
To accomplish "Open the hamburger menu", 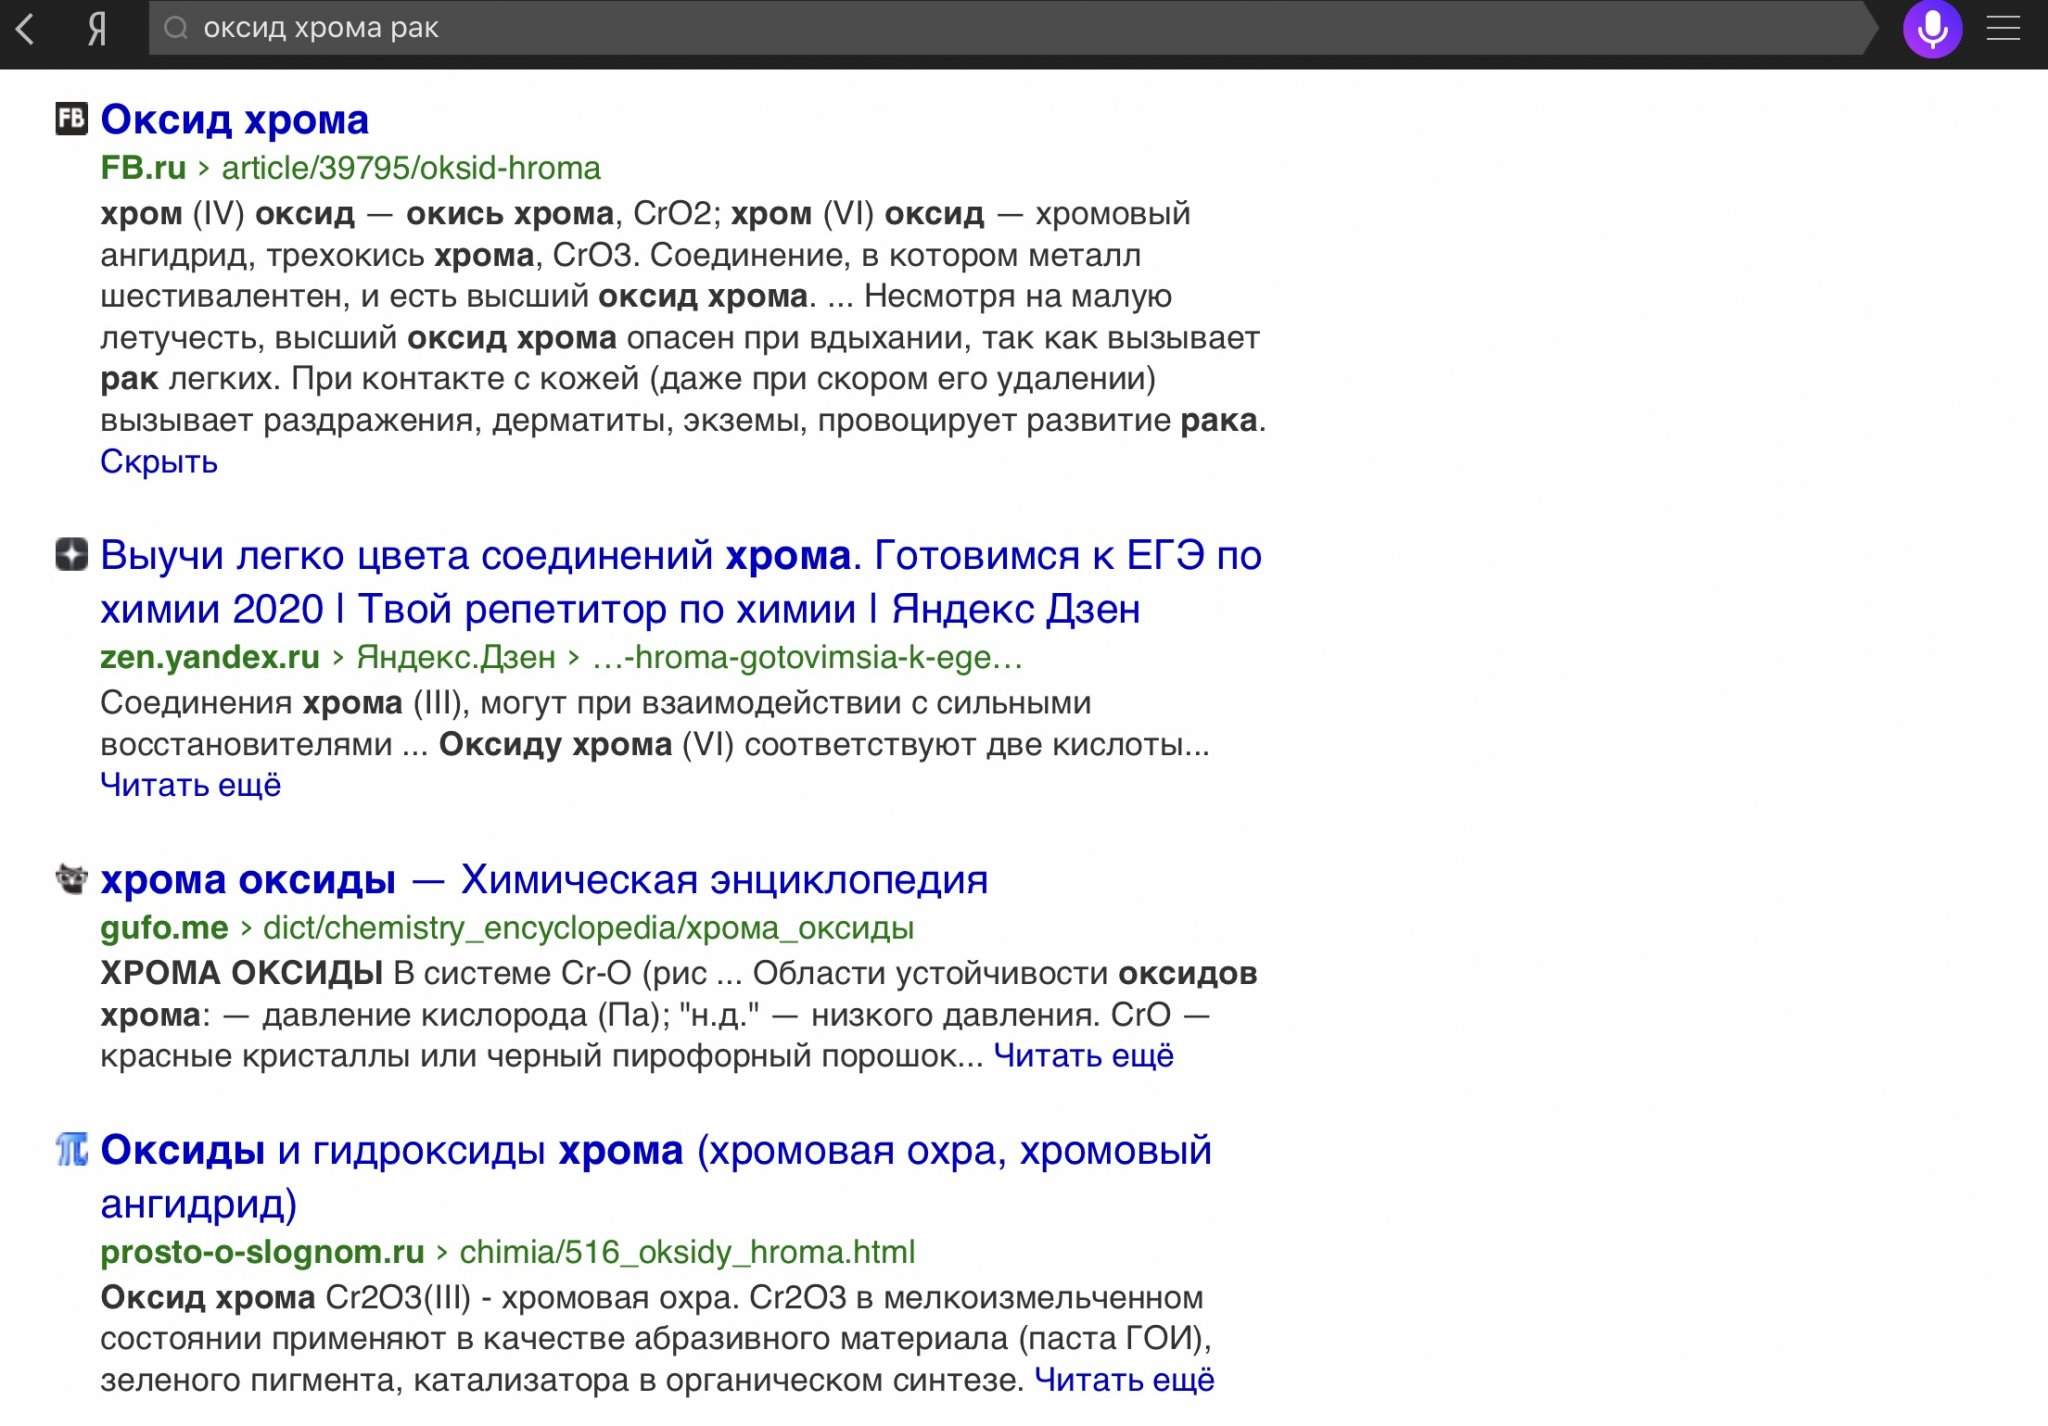I will click(2003, 29).
